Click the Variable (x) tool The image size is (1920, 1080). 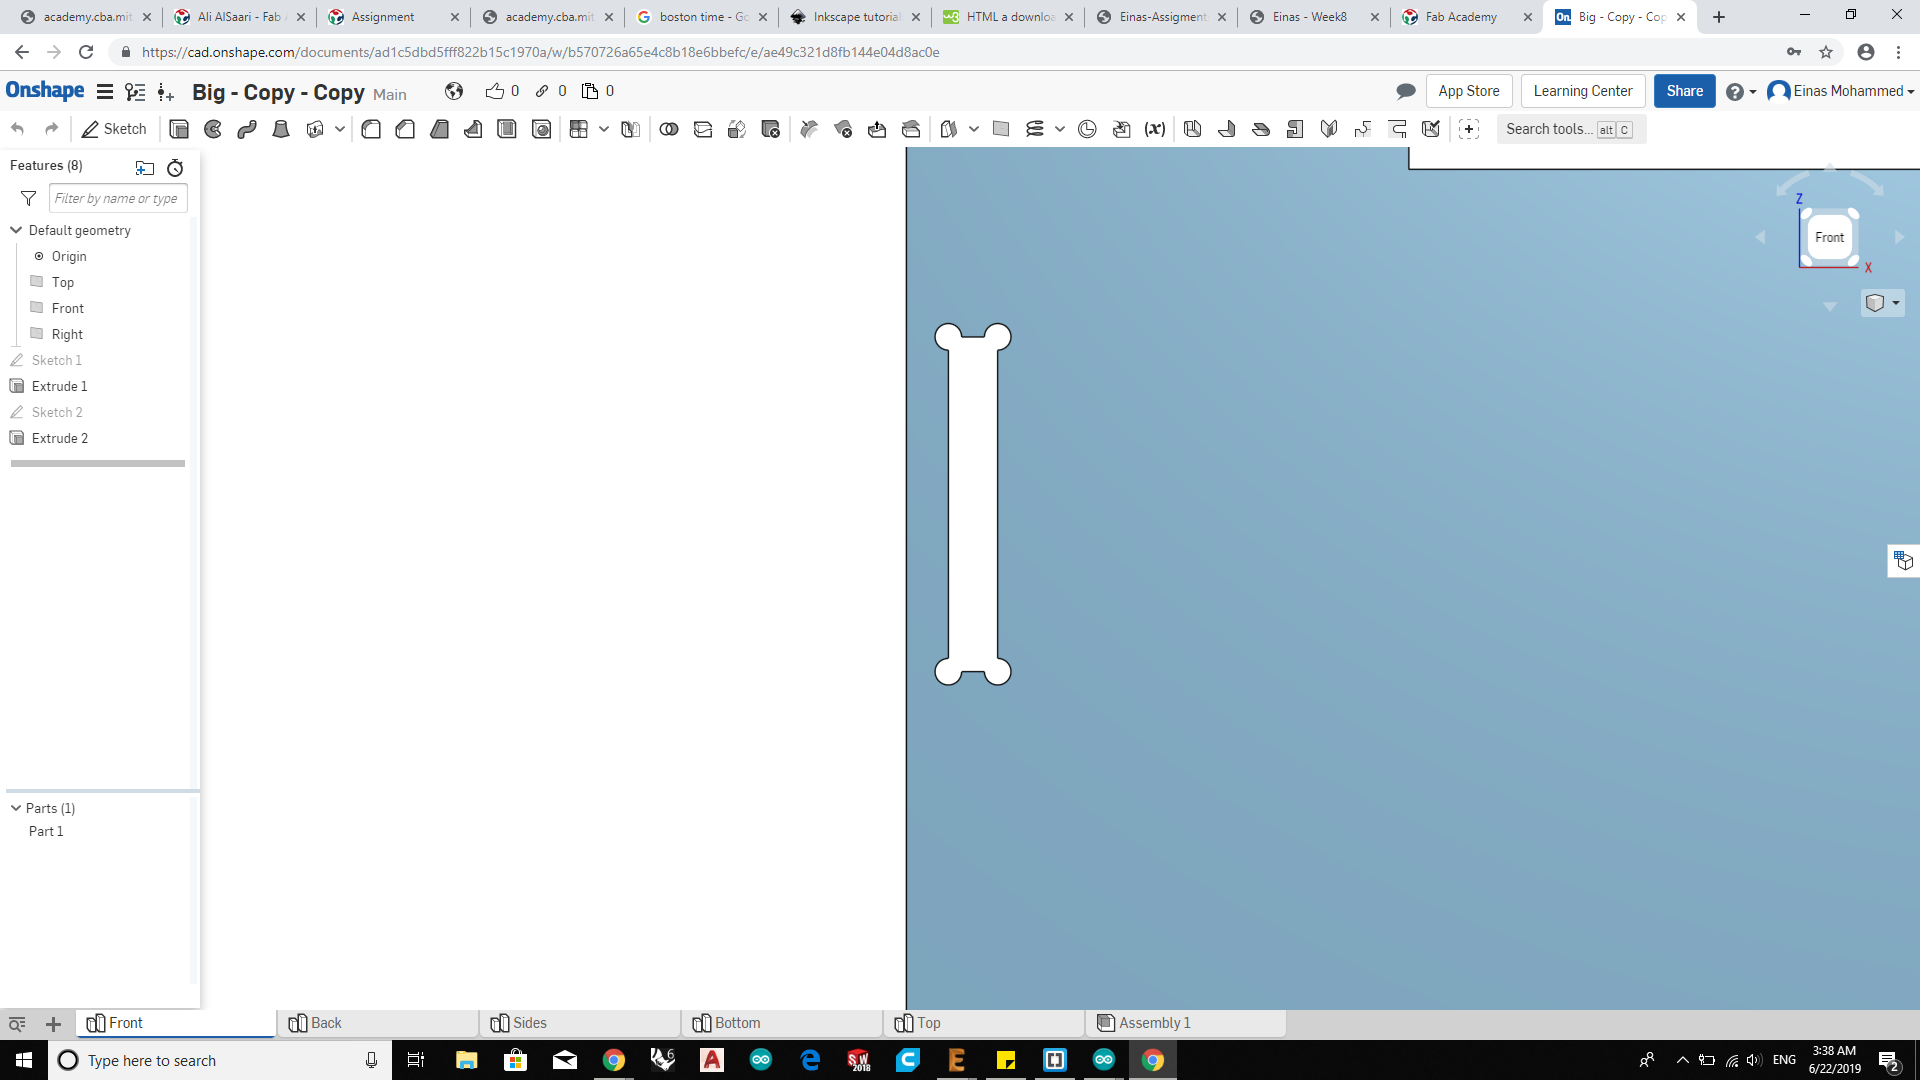1155,129
